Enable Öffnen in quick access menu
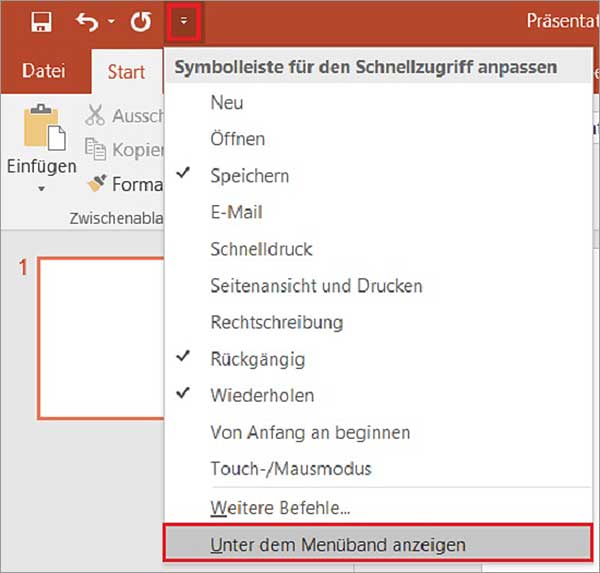 [378, 139]
